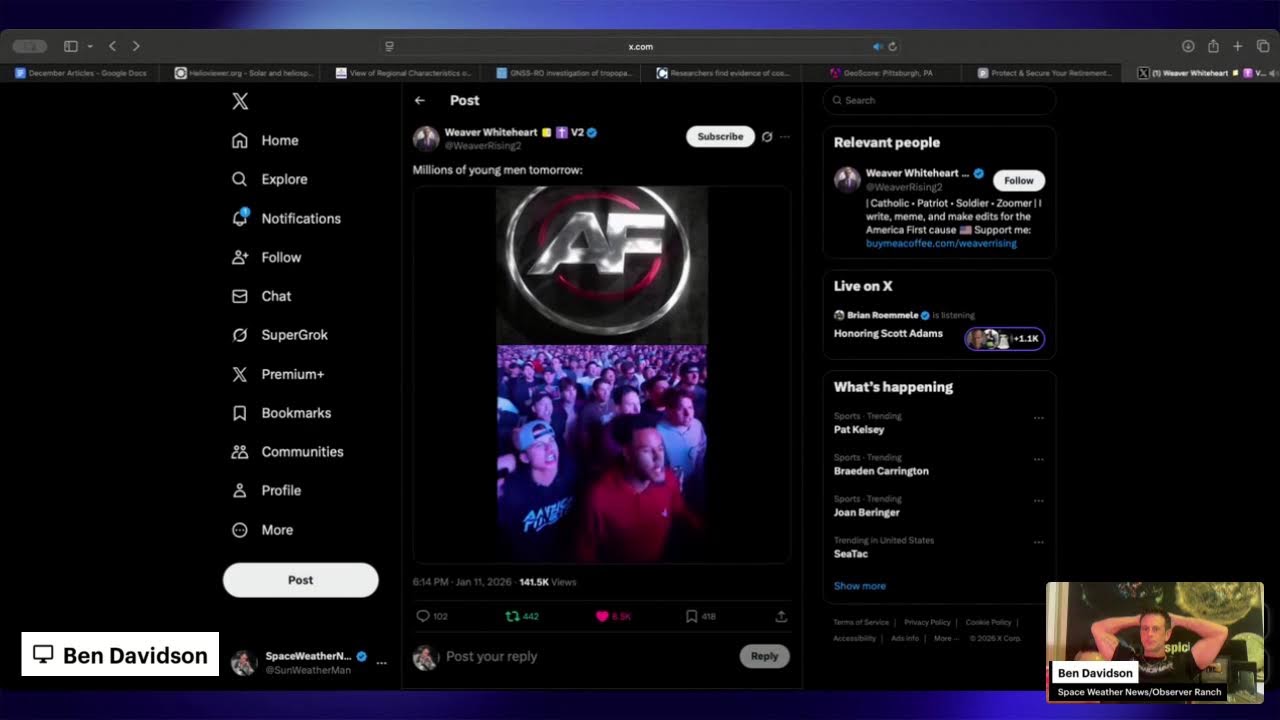This screenshot has height=720, width=1280.
Task: Click the share icon under the post
Action: point(781,616)
